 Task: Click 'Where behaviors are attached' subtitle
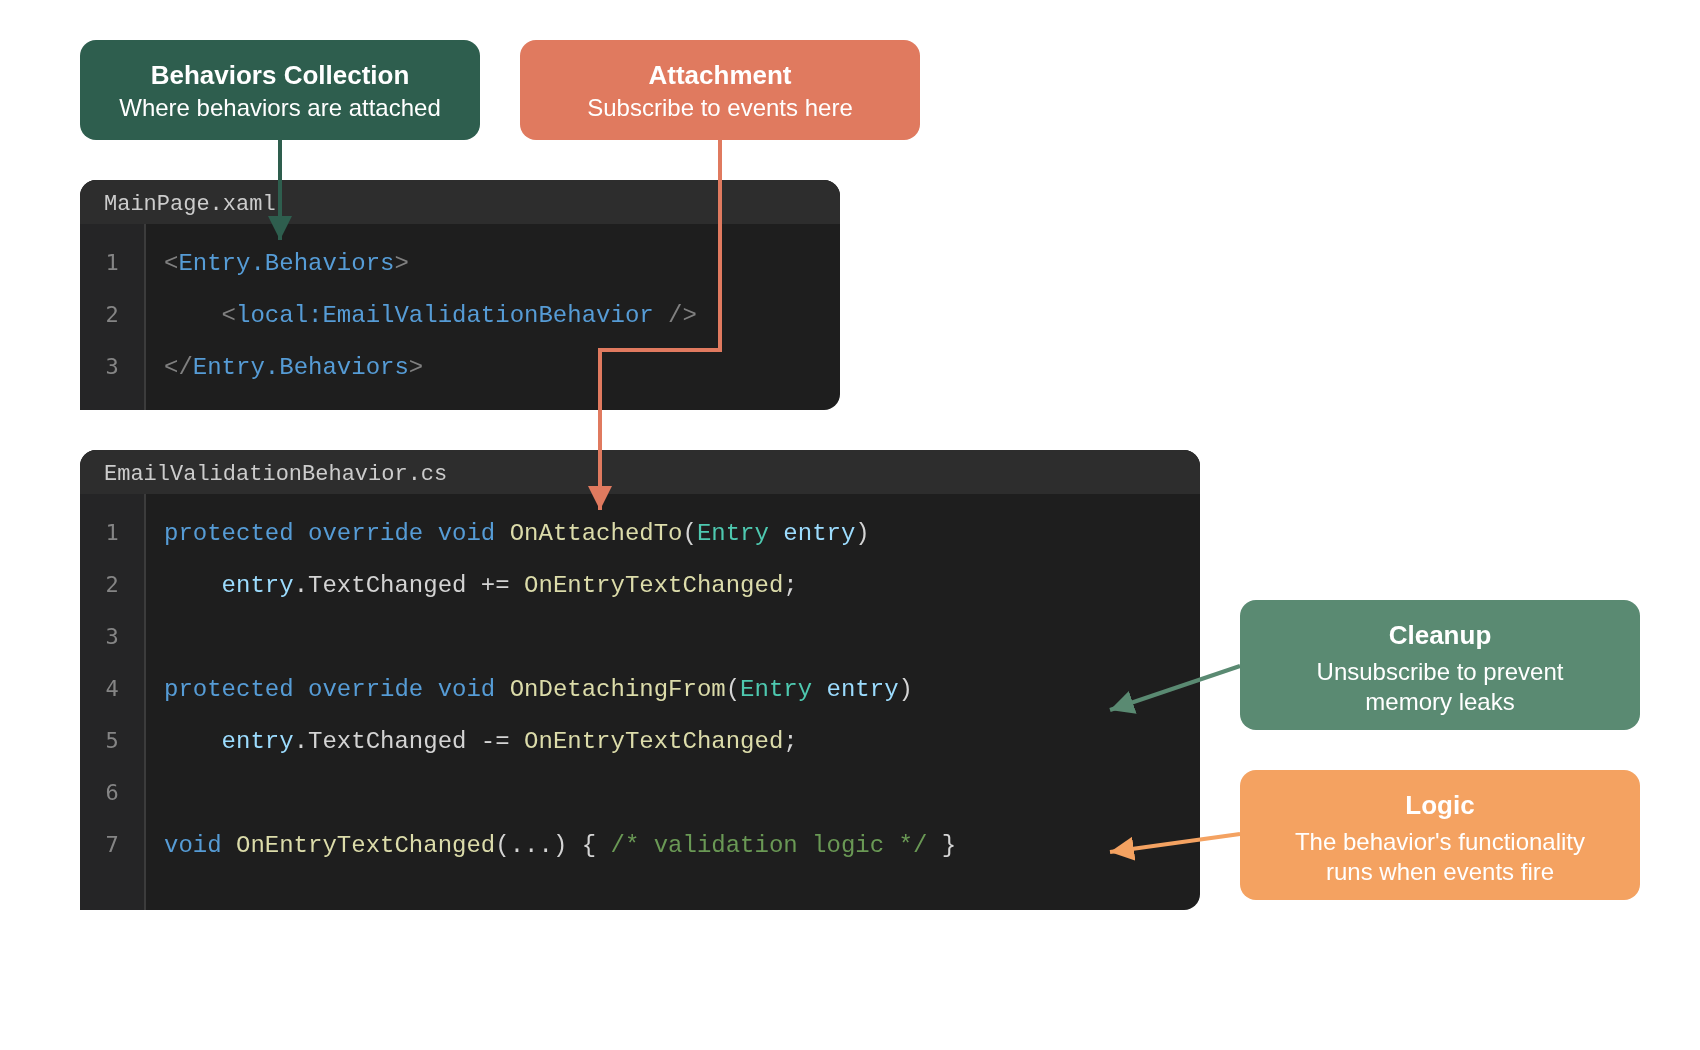(280, 108)
